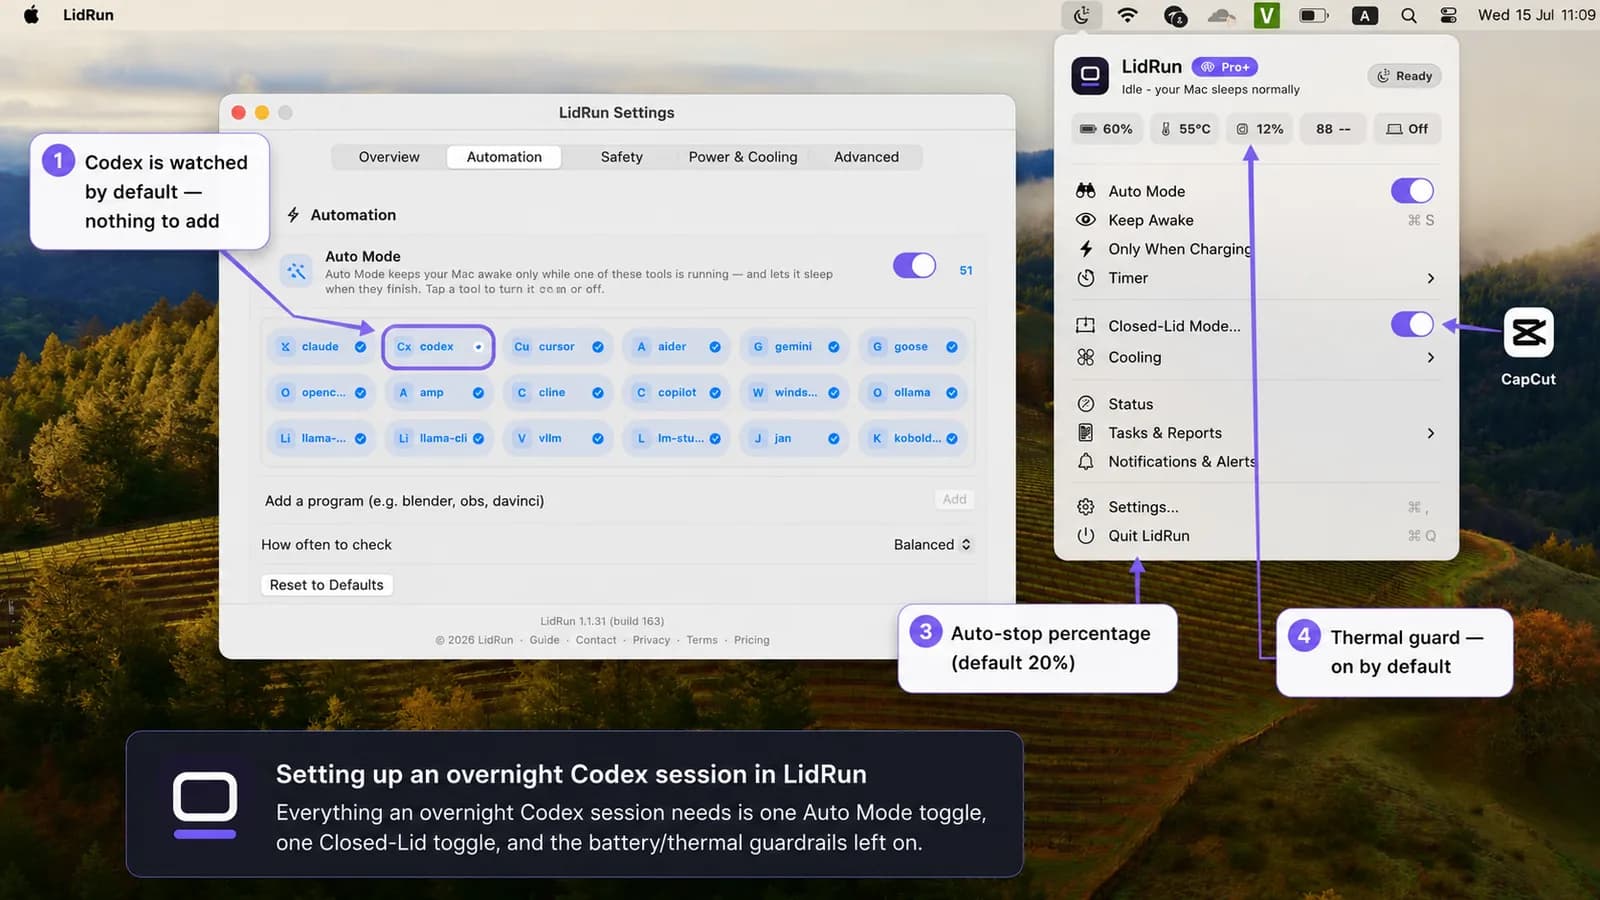Viewport: 1600px width, 900px height.
Task: Open the Pricing footer link
Action: click(751, 640)
